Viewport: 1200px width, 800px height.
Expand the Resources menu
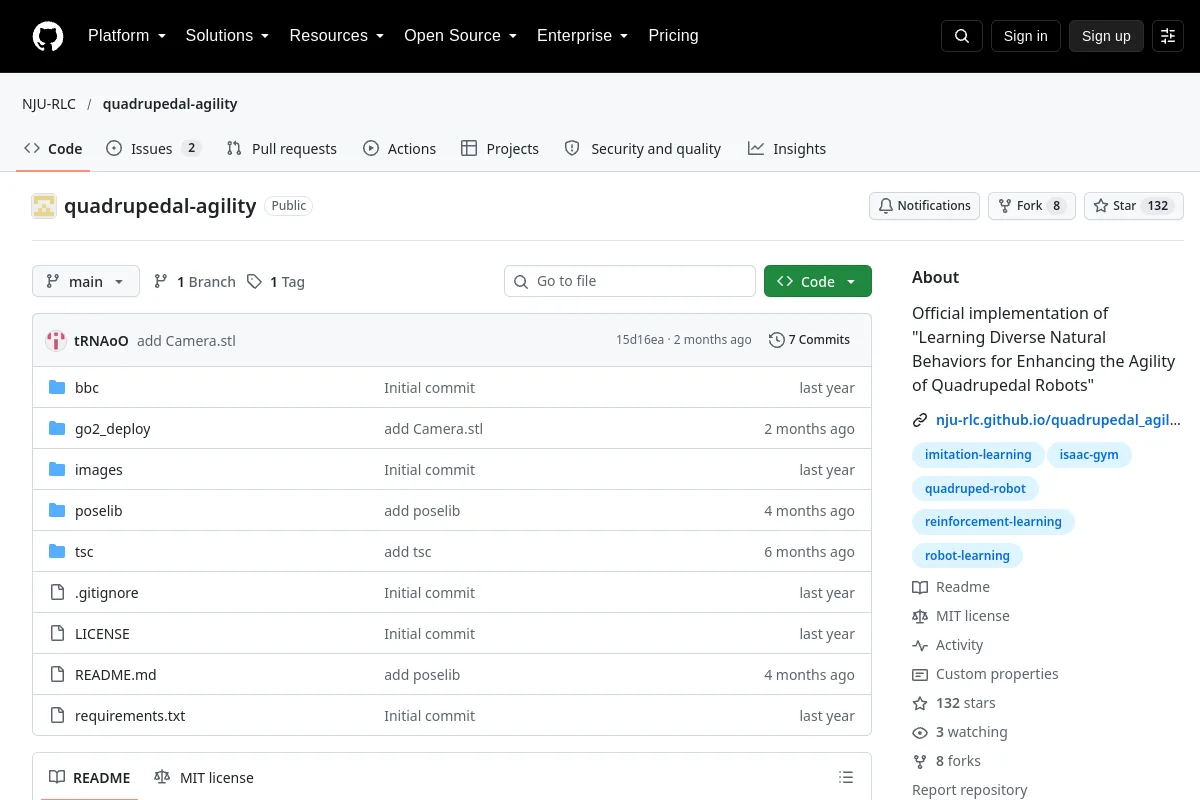tap(337, 36)
